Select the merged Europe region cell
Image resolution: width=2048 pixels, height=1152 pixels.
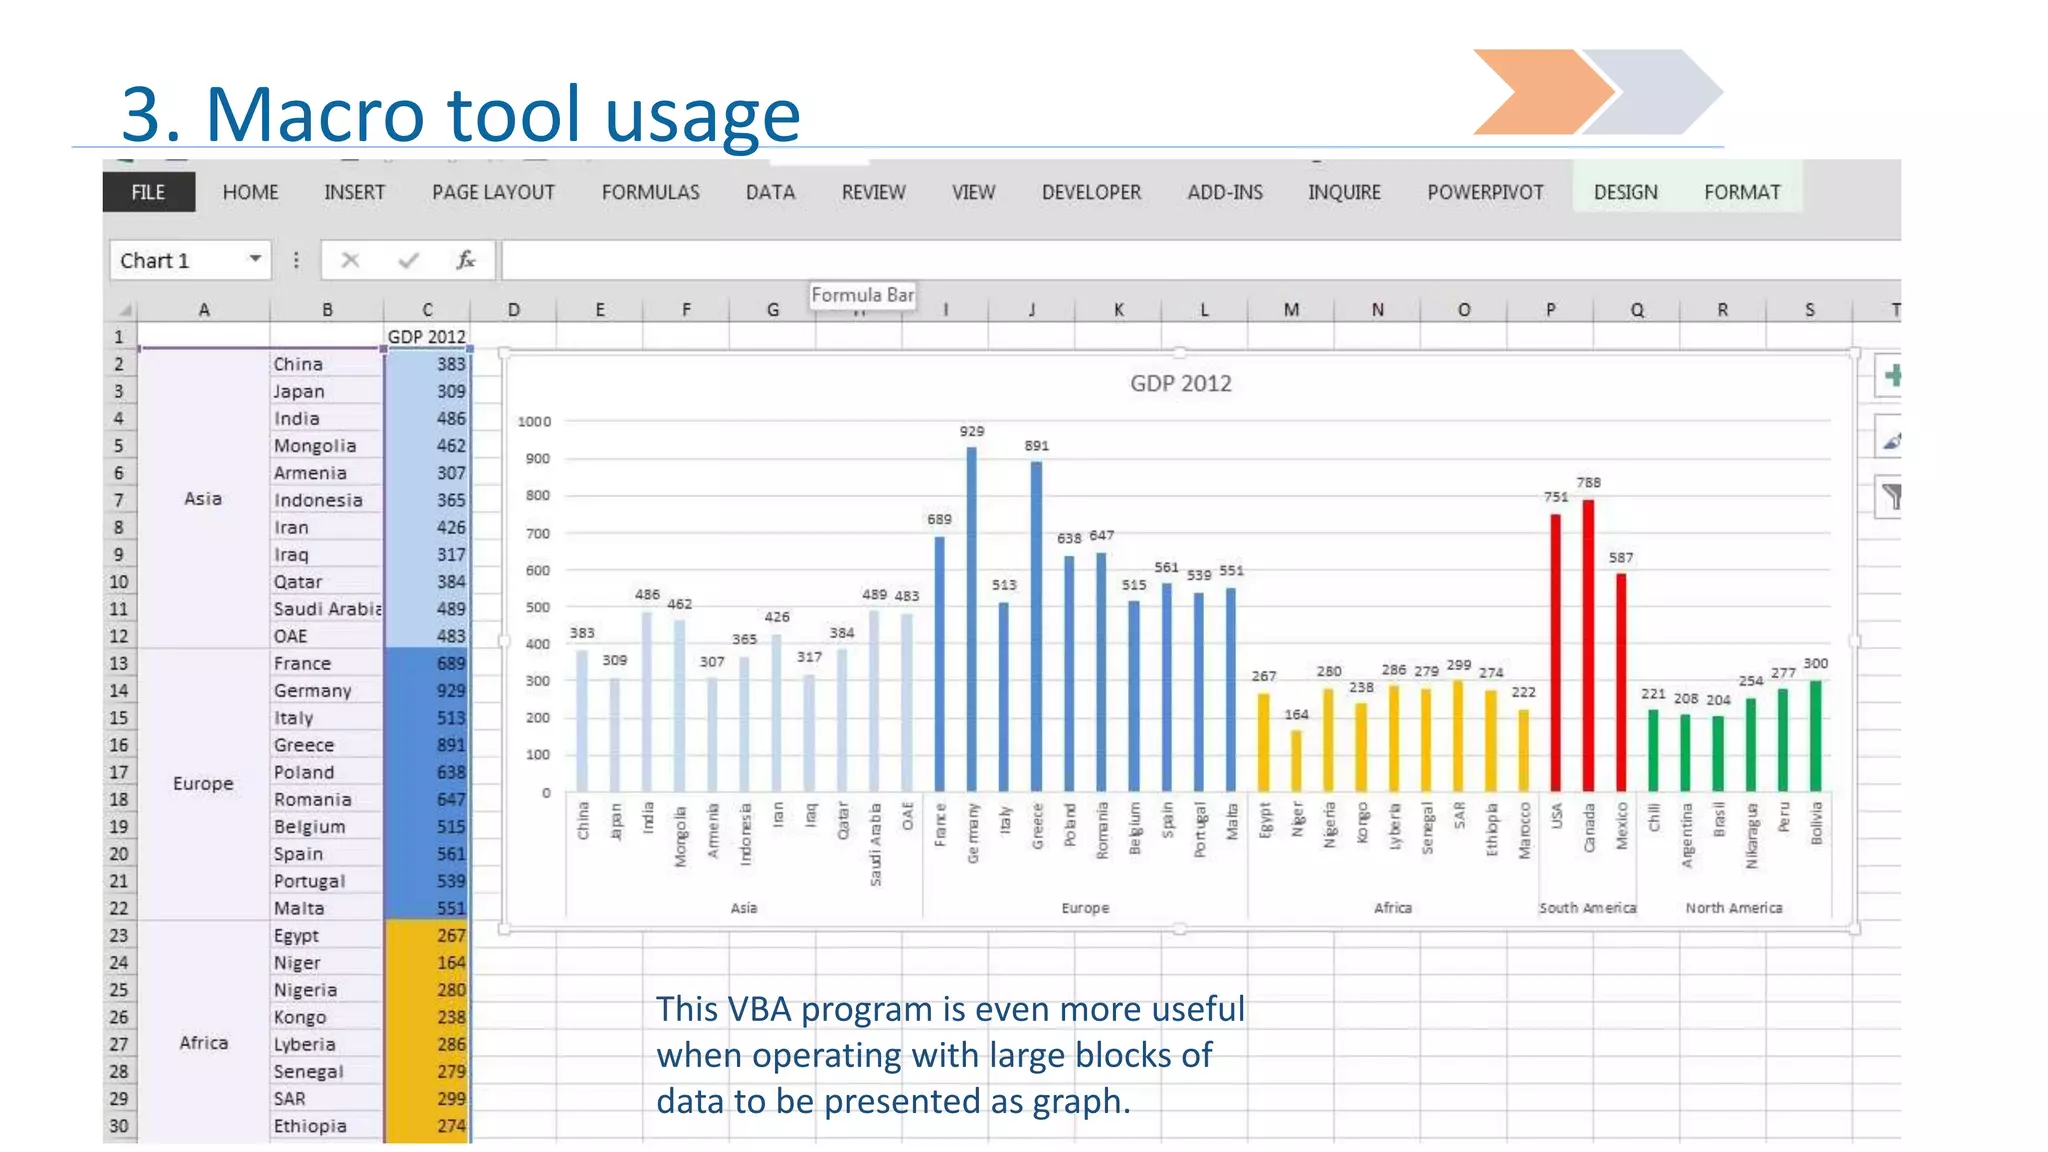(204, 784)
